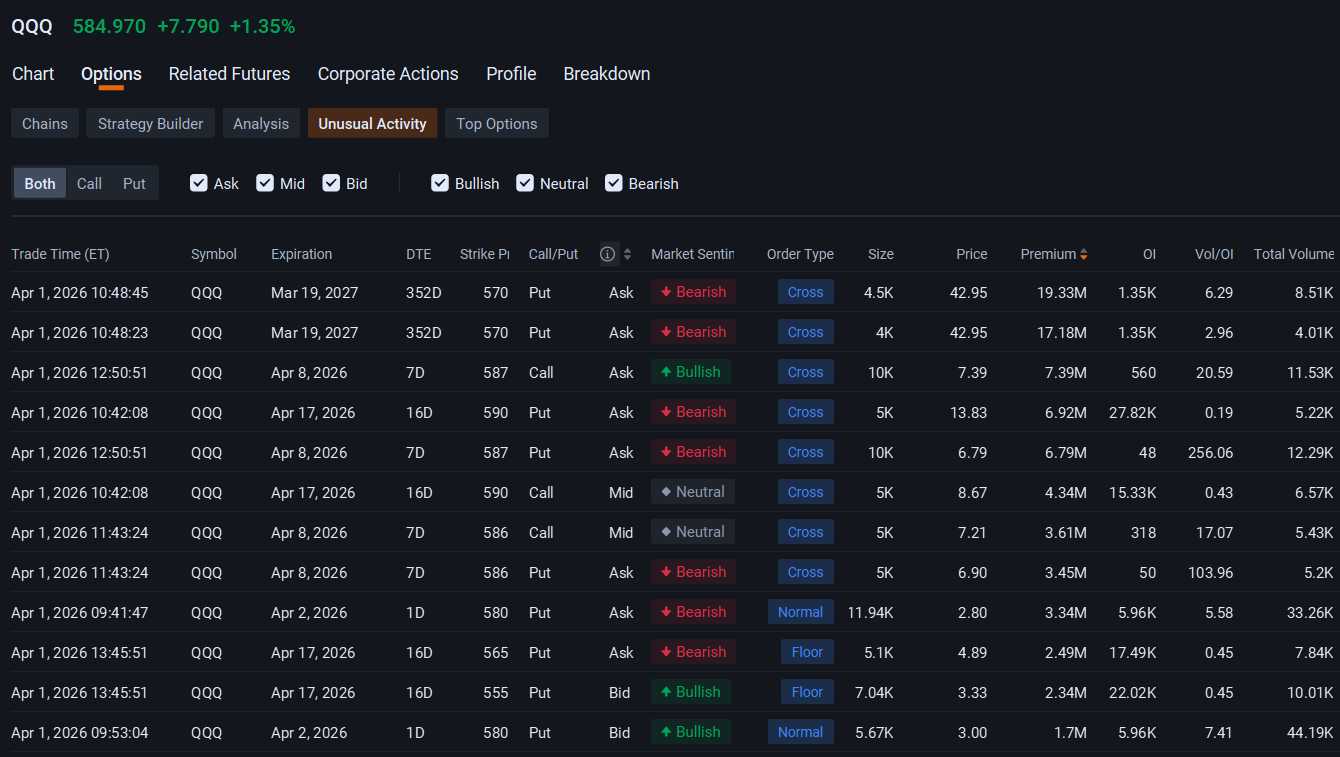
Task: Click the 11.94K size value
Action: click(x=870, y=612)
